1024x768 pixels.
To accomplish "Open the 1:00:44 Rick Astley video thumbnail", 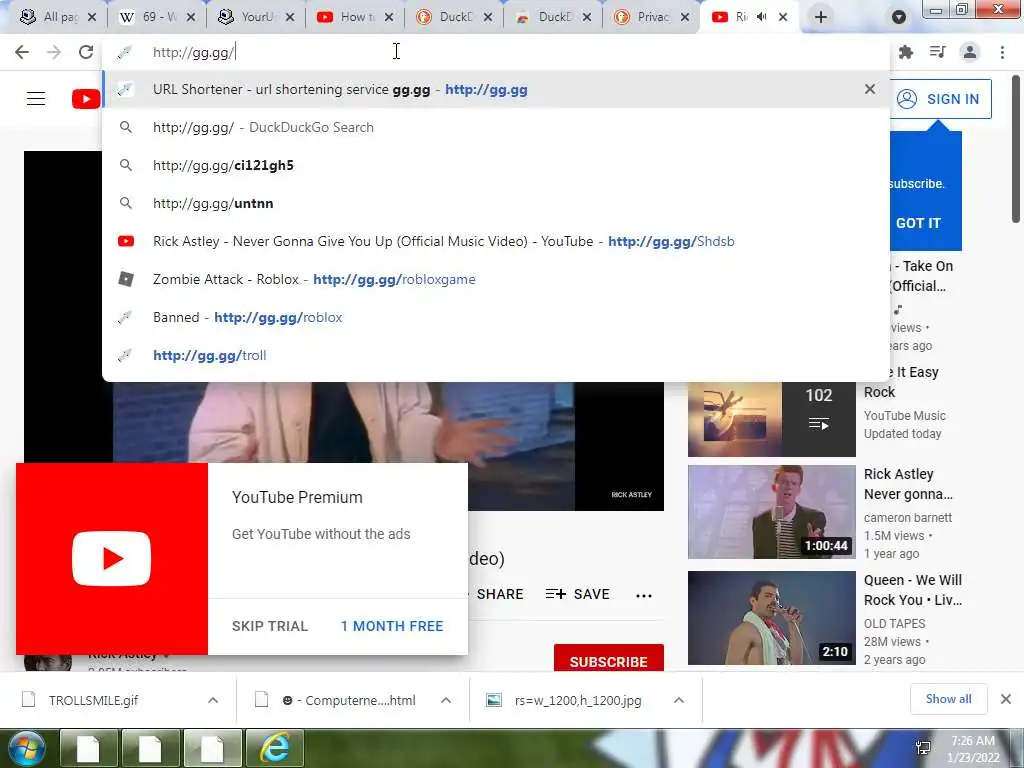I will (771, 512).
